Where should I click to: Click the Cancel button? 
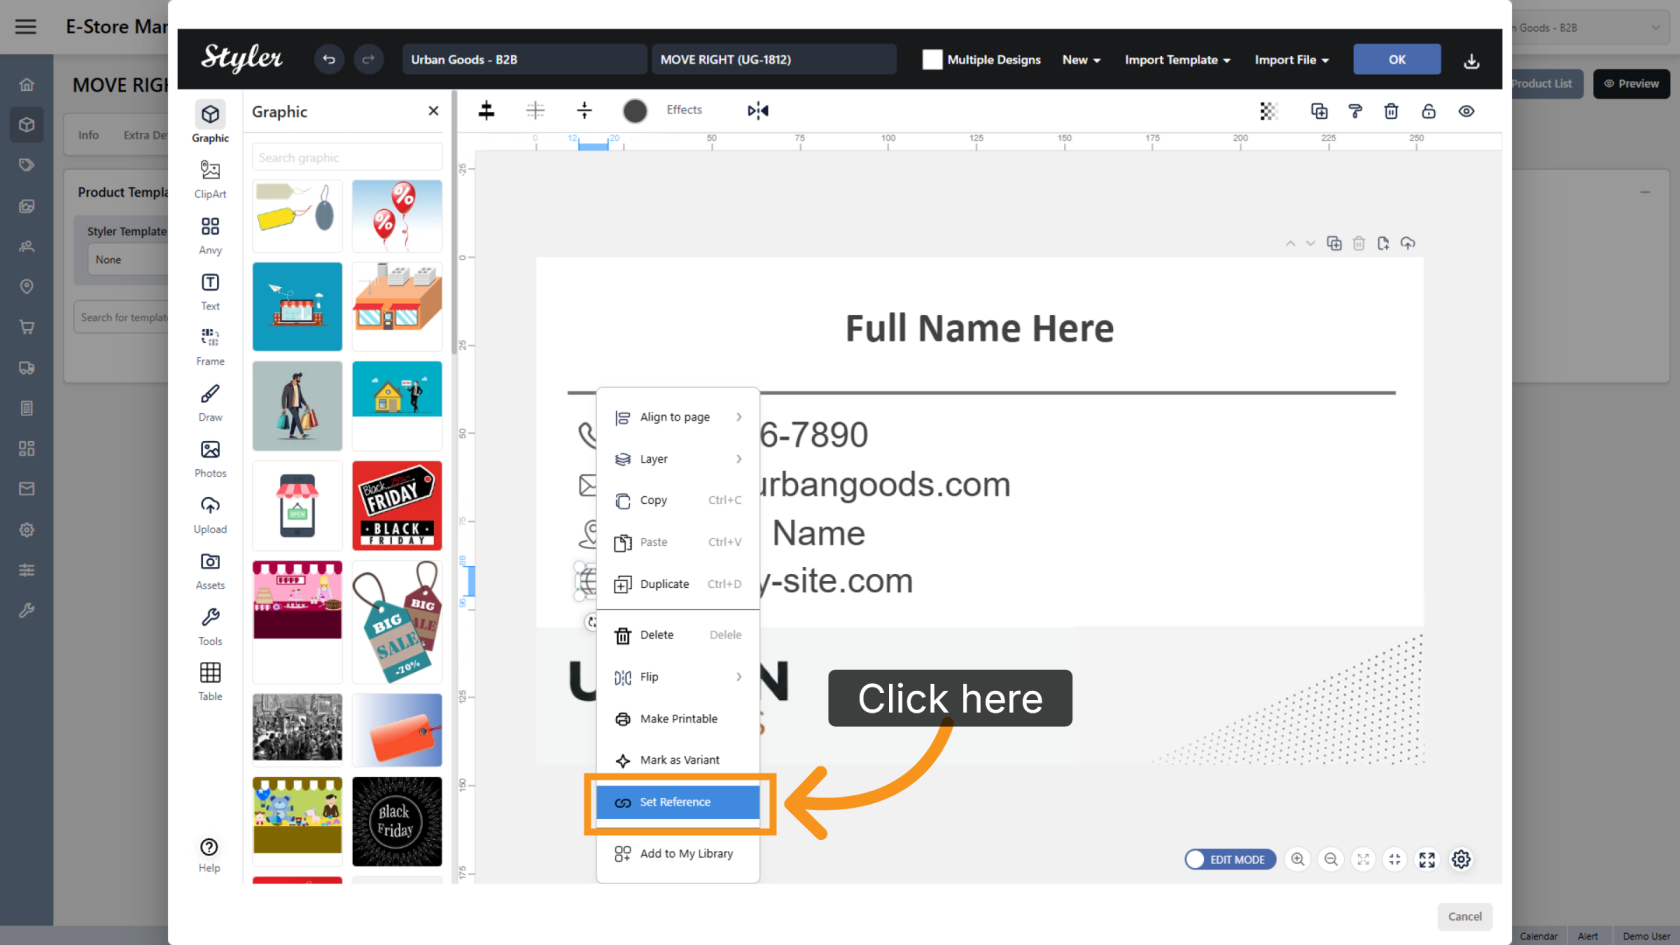point(1465,917)
